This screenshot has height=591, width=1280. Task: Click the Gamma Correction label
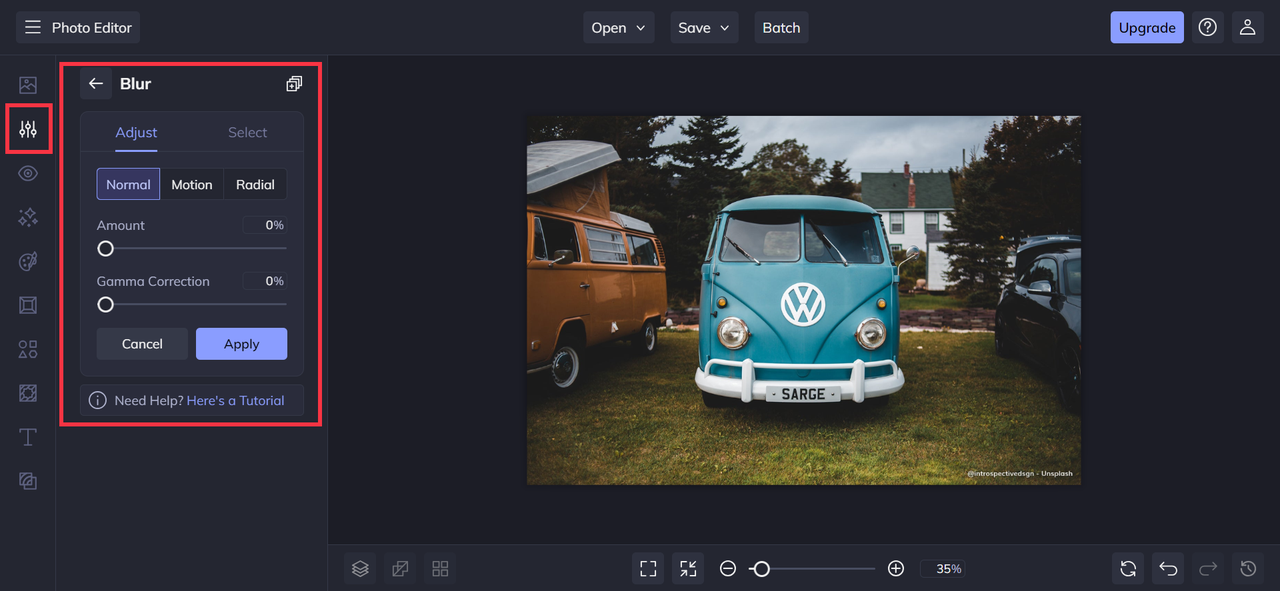tap(153, 282)
